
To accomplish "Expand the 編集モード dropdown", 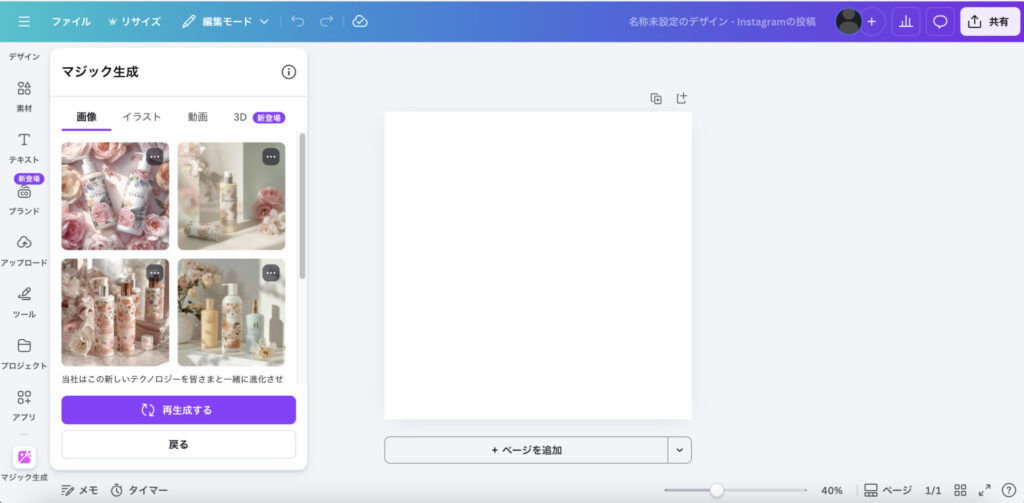I will [x=225, y=22].
